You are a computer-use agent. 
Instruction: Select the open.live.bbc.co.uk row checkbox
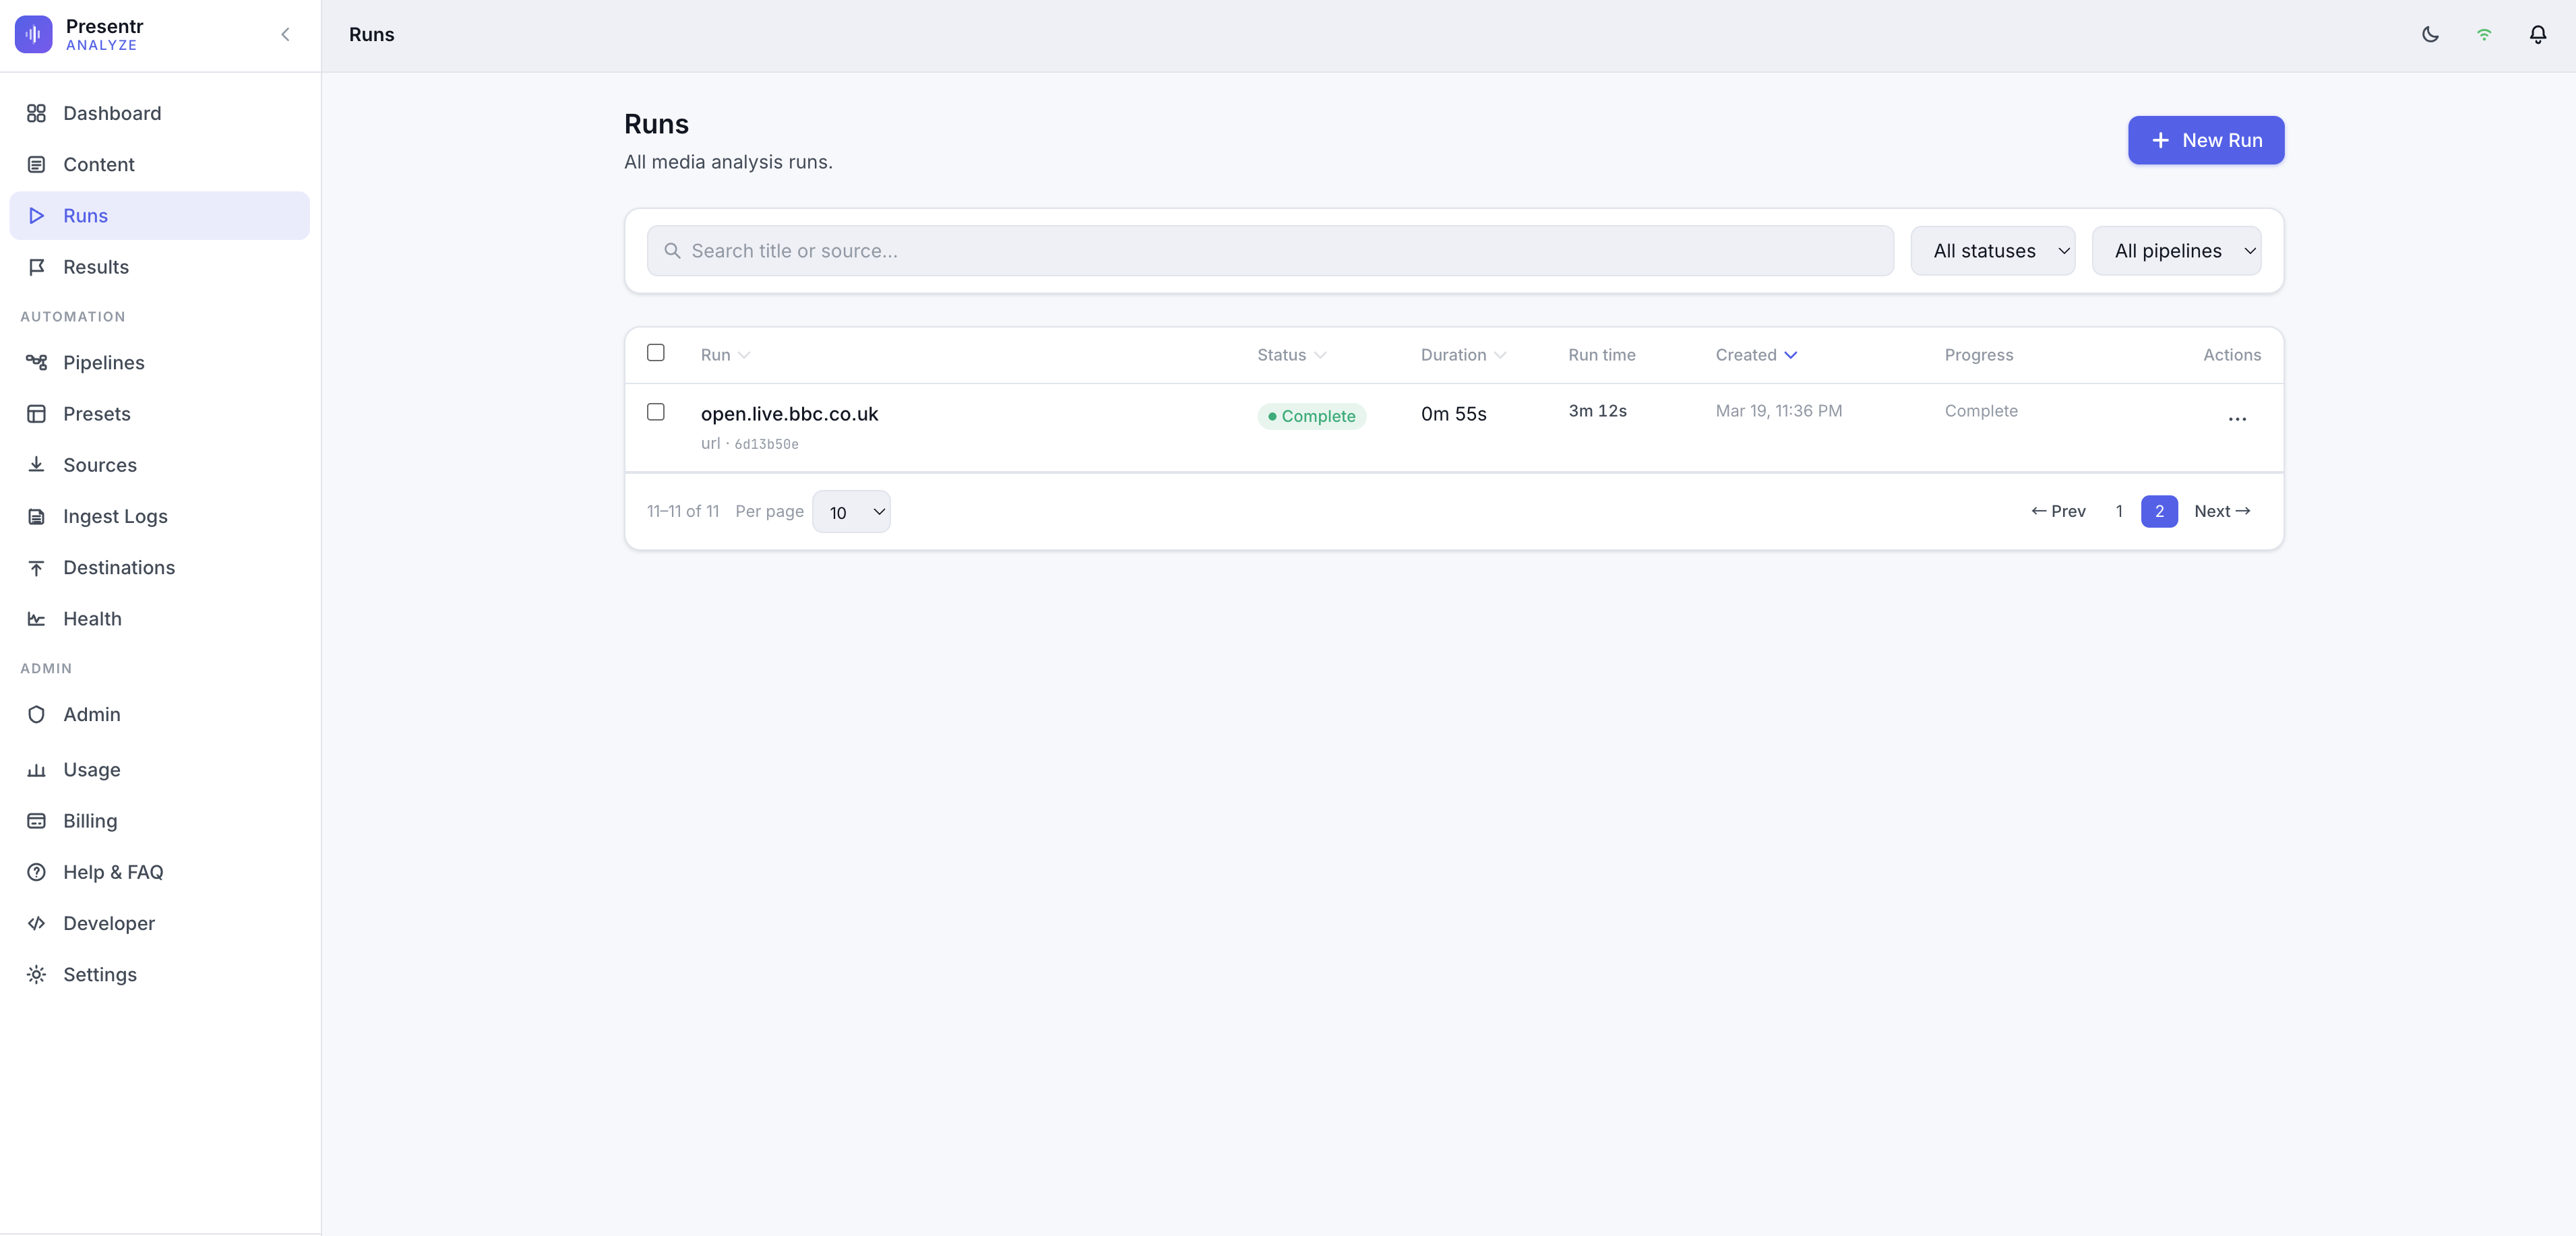tap(656, 412)
